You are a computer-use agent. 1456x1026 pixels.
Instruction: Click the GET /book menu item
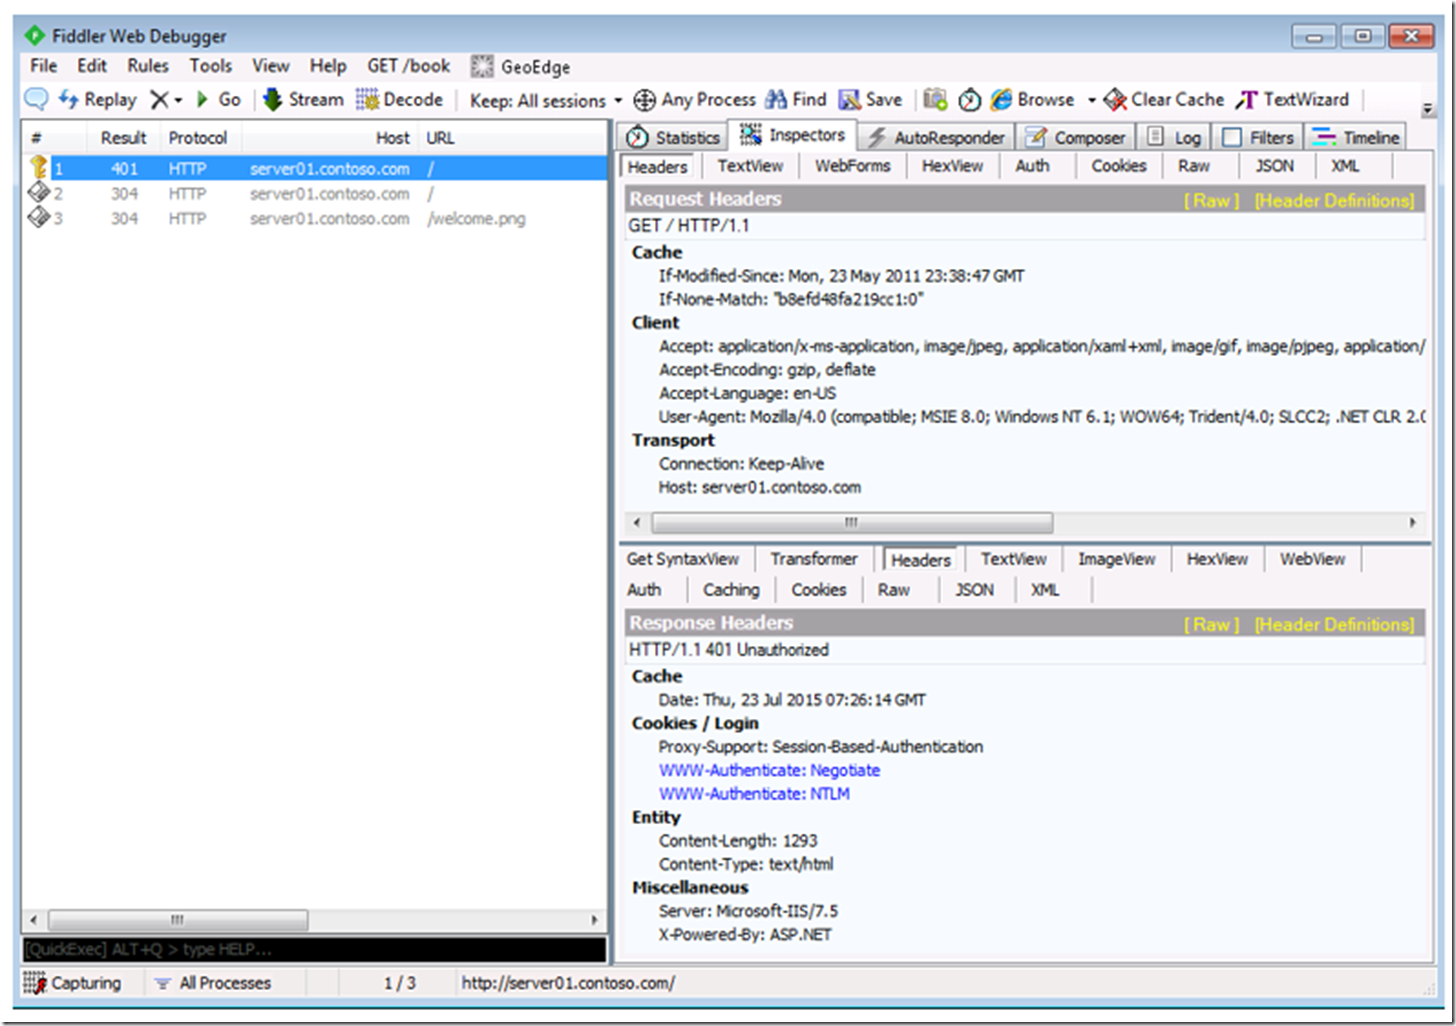[408, 66]
